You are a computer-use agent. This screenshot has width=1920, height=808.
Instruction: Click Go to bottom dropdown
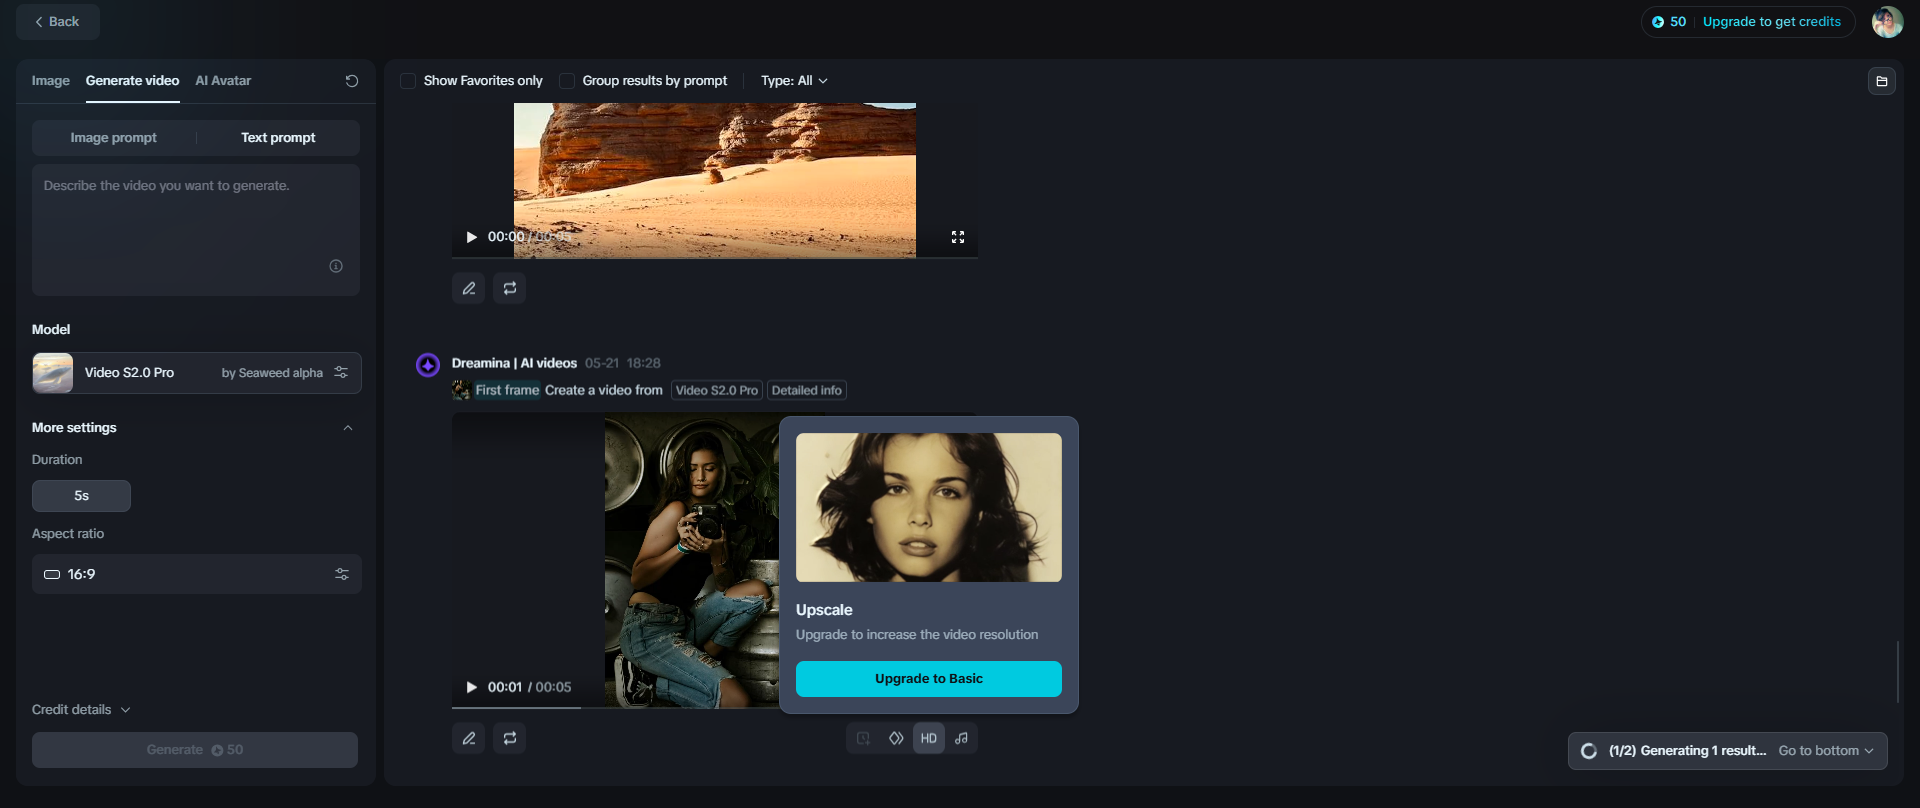1826,751
